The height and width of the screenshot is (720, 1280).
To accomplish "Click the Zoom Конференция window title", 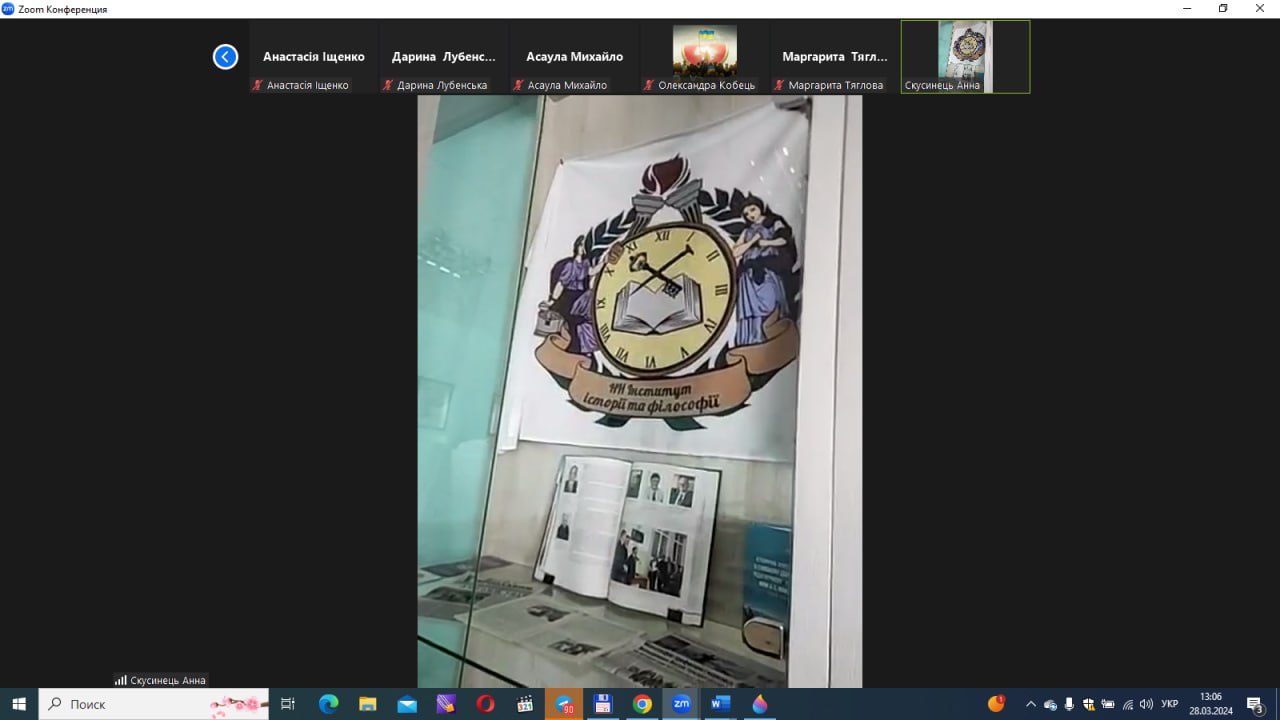I will [62, 9].
